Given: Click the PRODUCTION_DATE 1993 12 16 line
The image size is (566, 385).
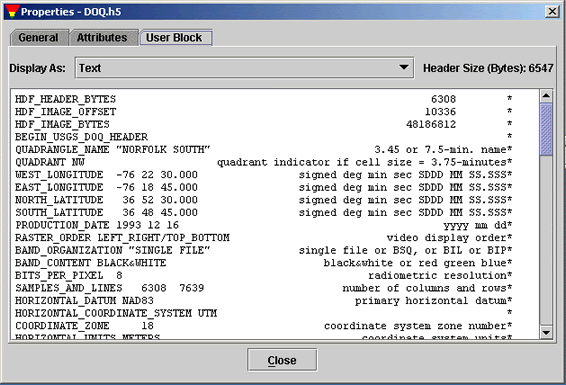Looking at the screenshot, I should pyautogui.click(x=264, y=225).
